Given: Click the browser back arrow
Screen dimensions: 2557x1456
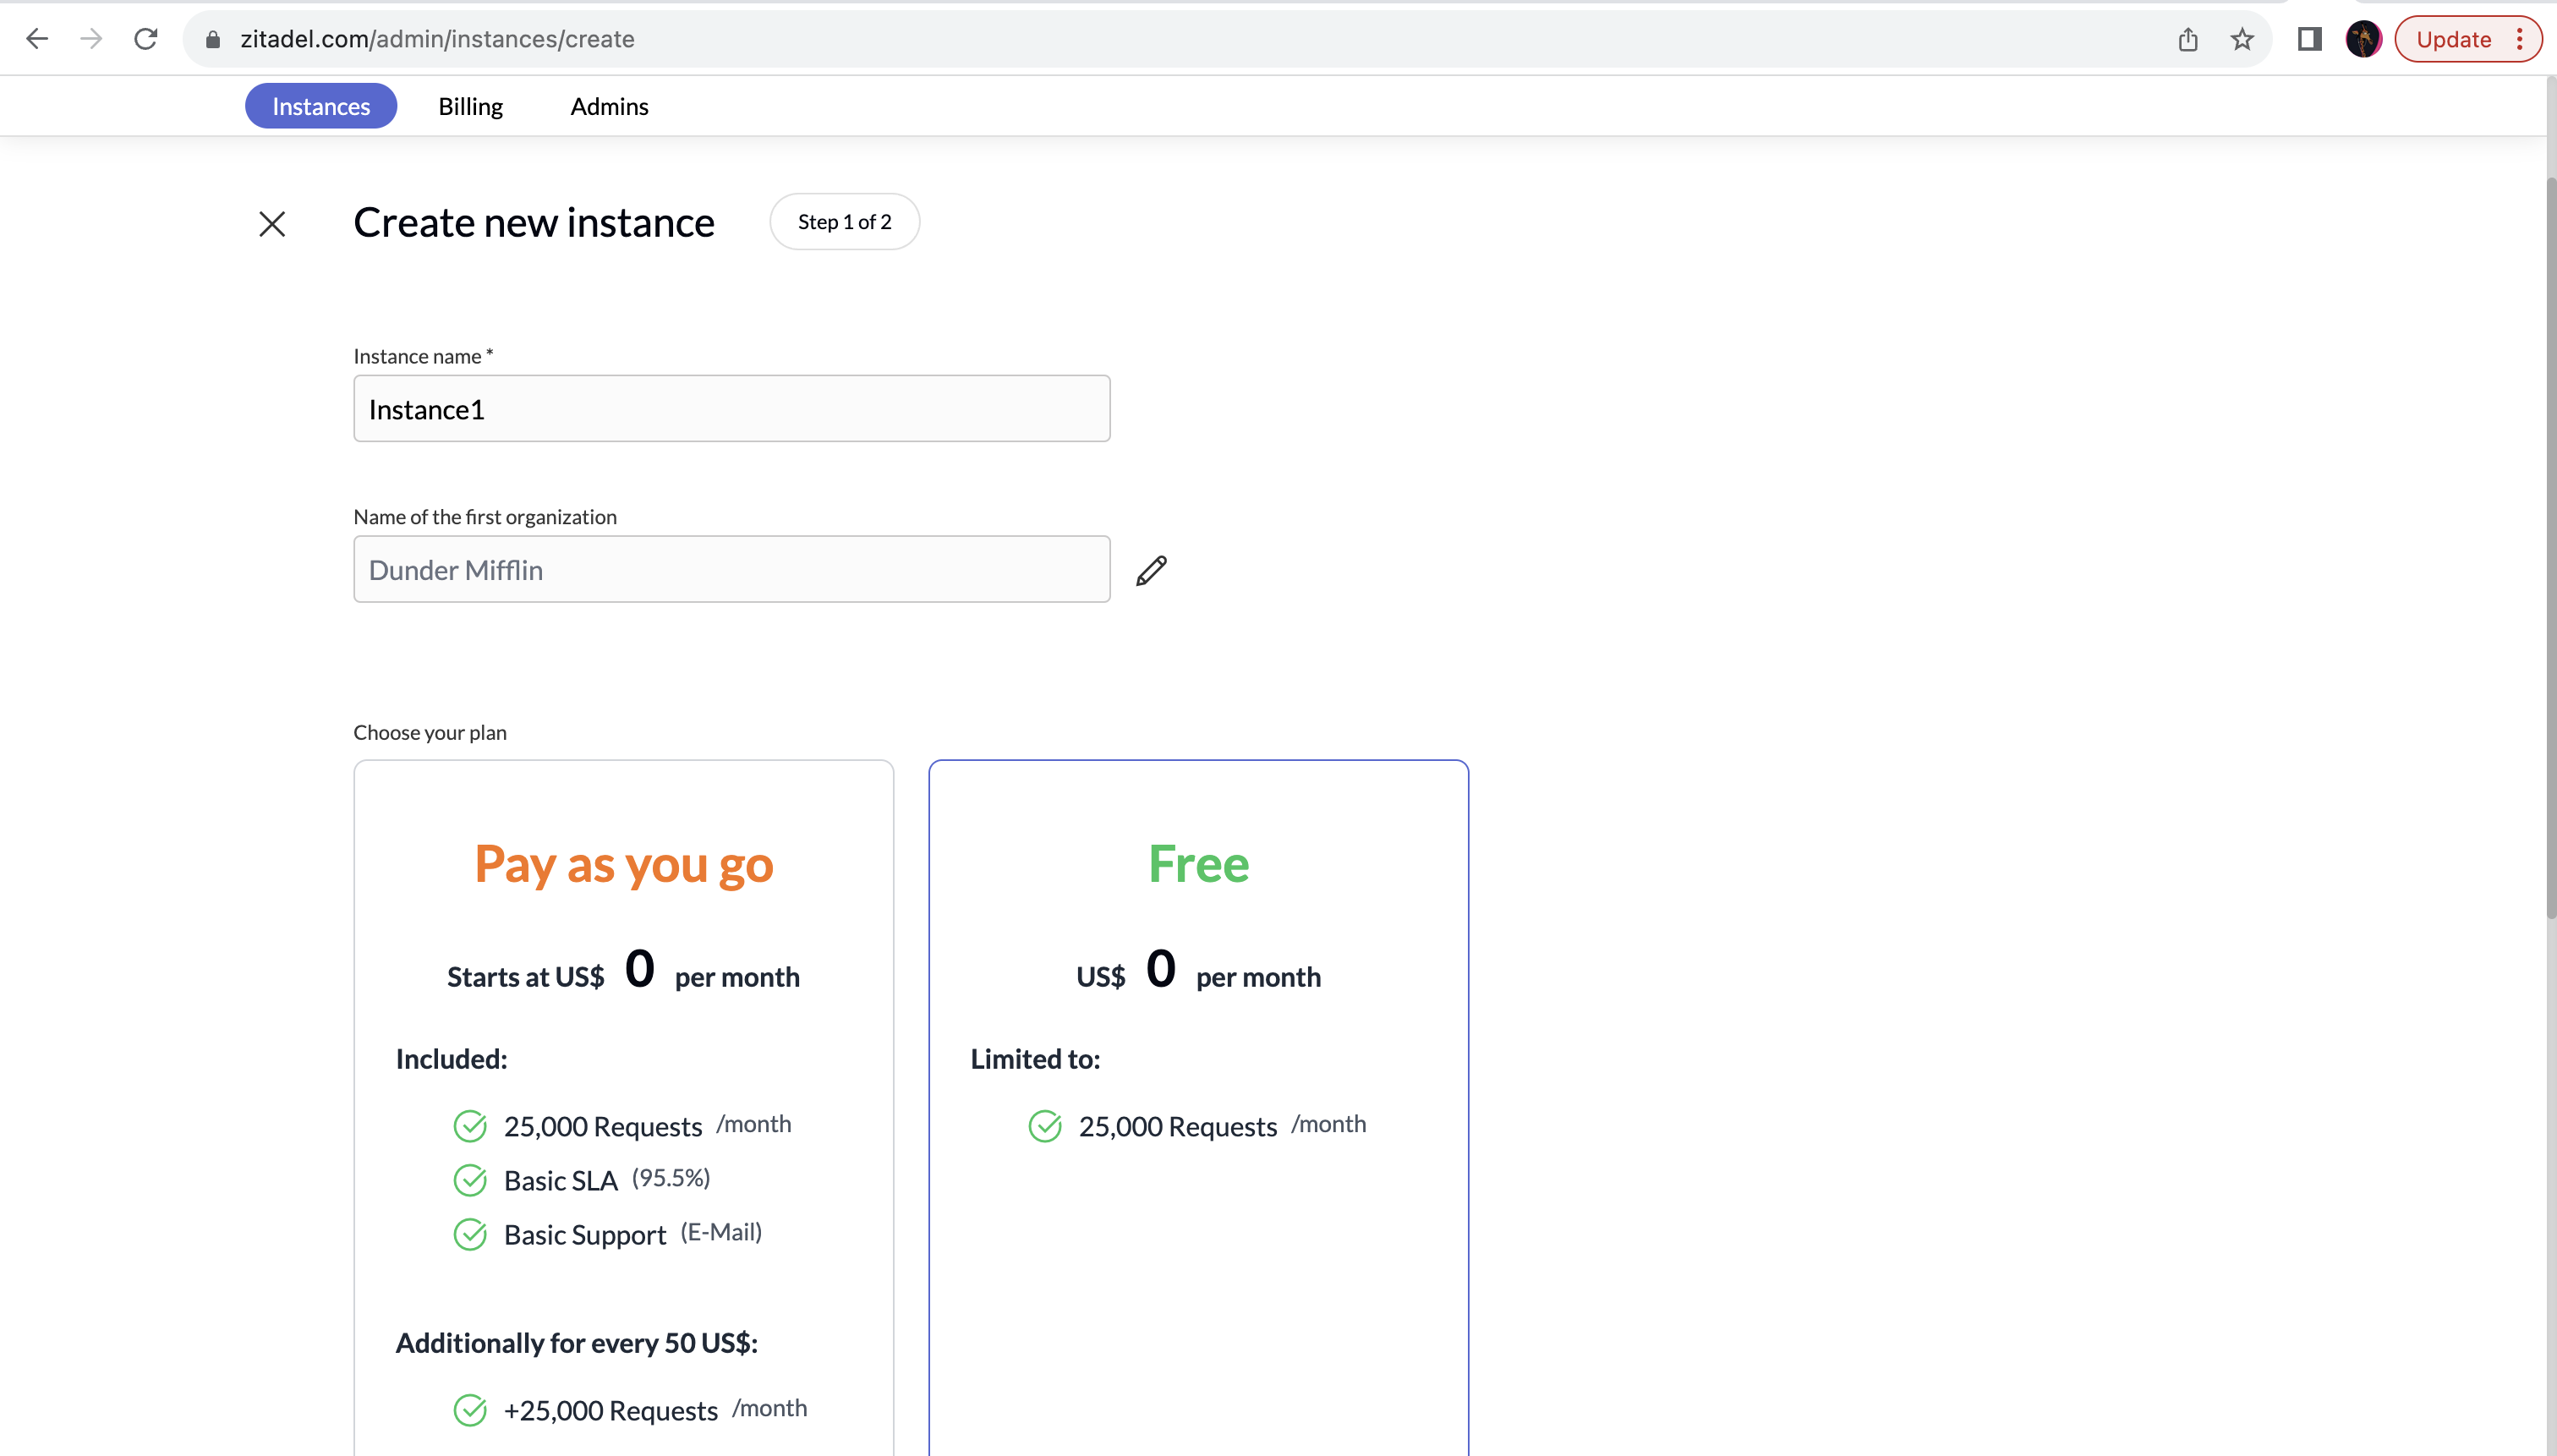Looking at the screenshot, I should (37, 39).
